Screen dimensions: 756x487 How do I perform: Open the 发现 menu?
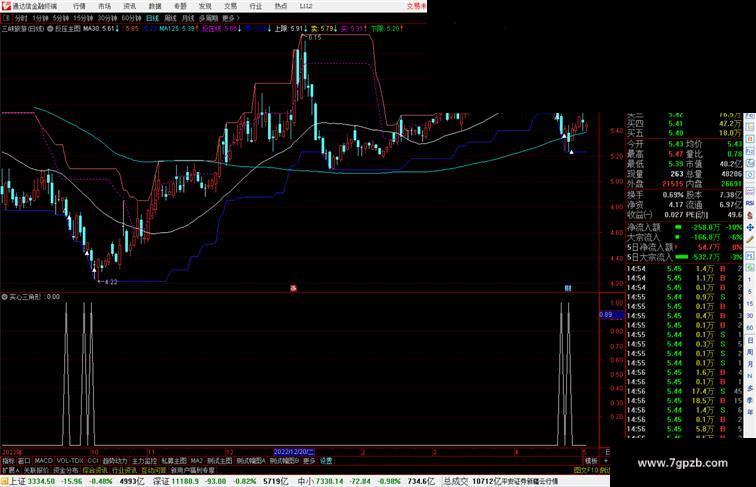click(x=205, y=6)
